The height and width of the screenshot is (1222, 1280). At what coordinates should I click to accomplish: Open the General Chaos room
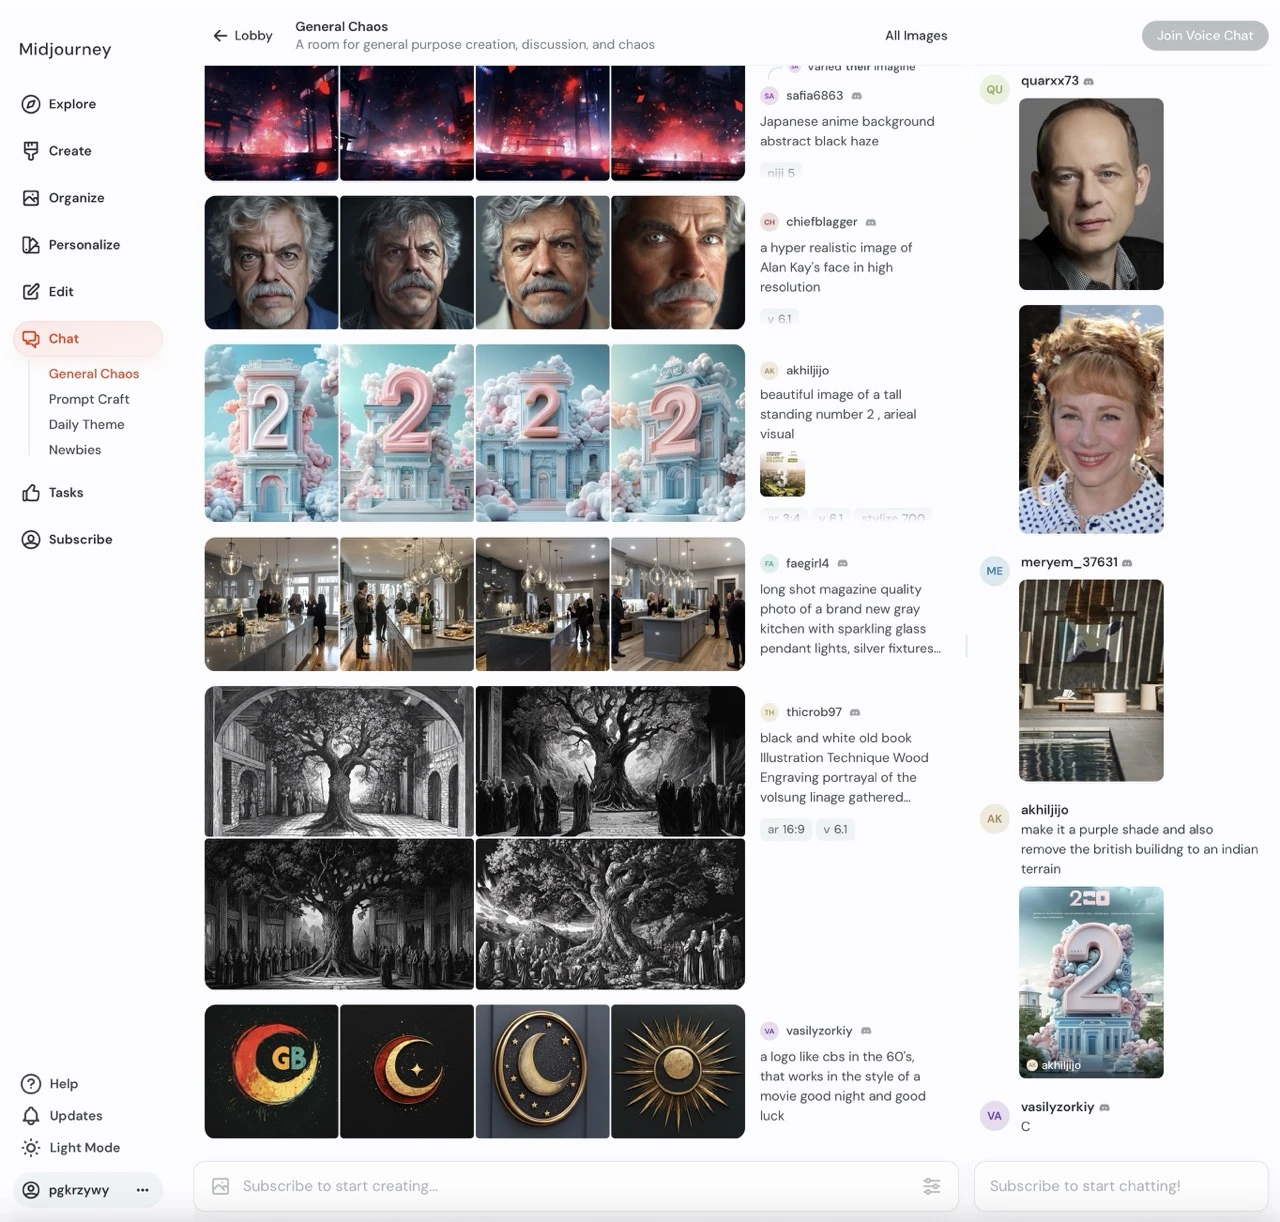[x=94, y=374]
